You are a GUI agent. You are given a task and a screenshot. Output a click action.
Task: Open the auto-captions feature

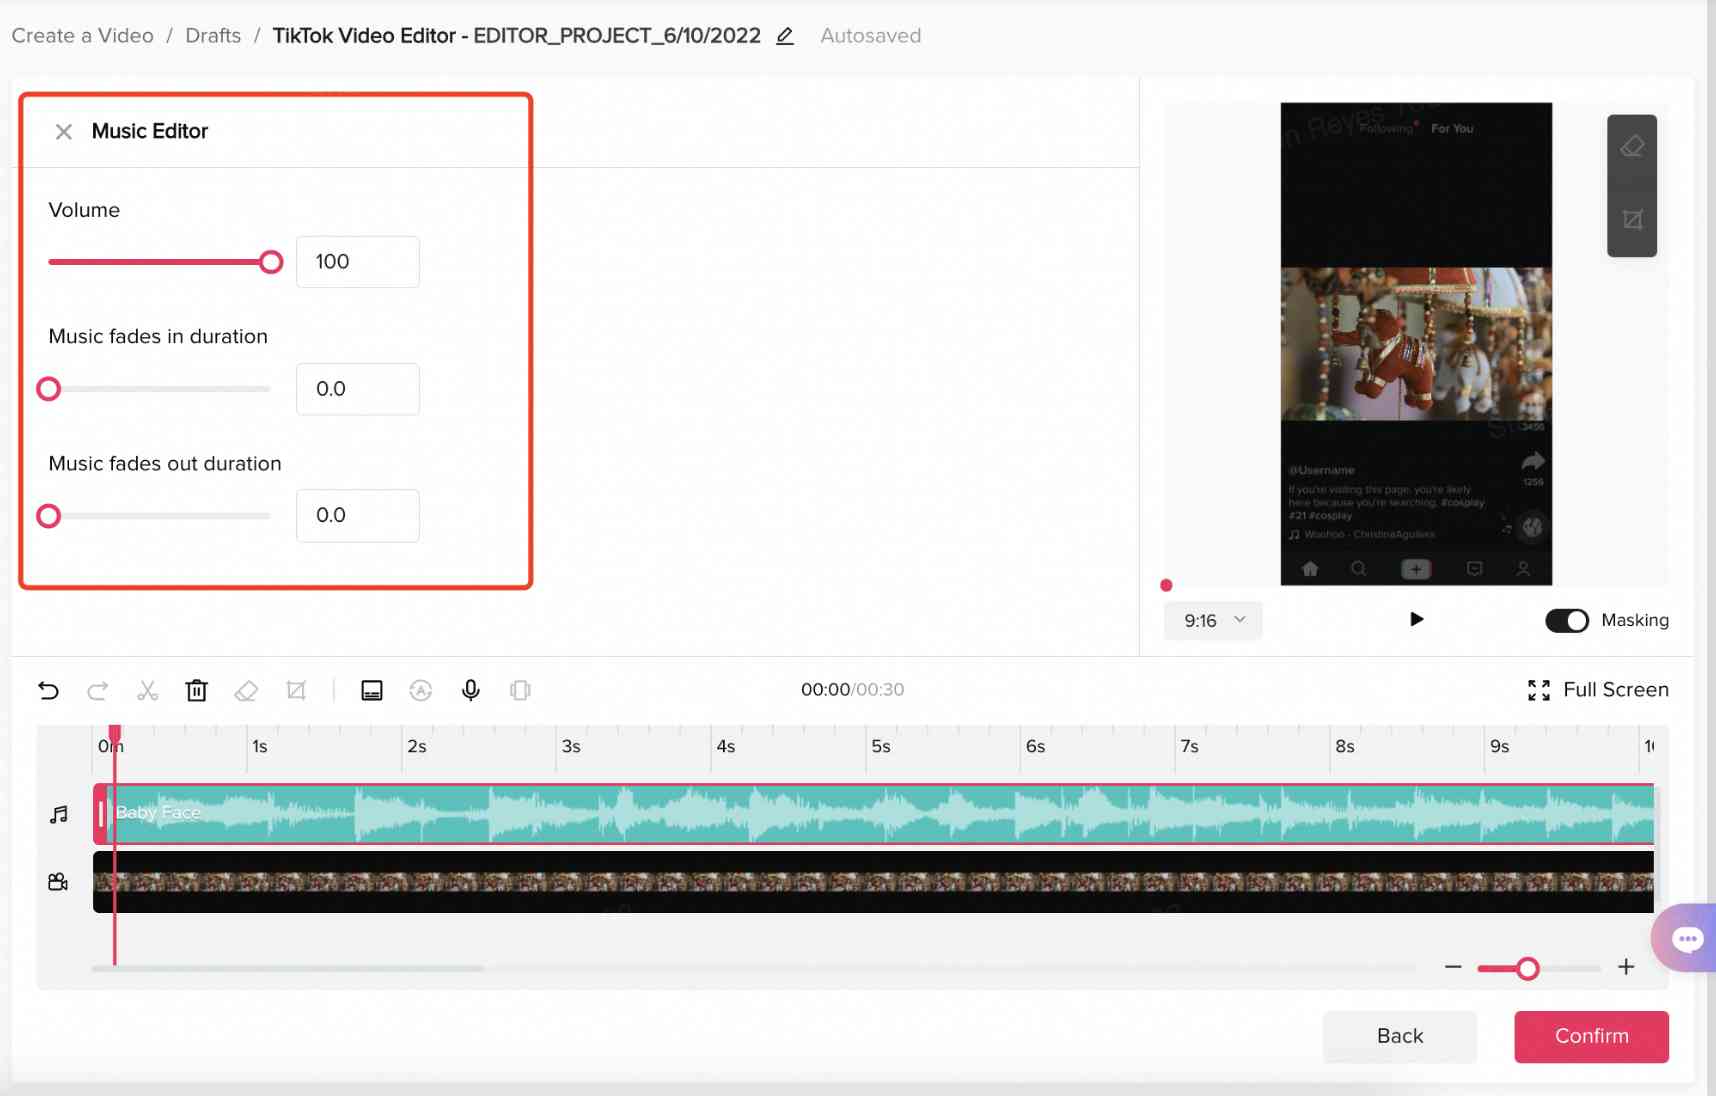pos(420,690)
